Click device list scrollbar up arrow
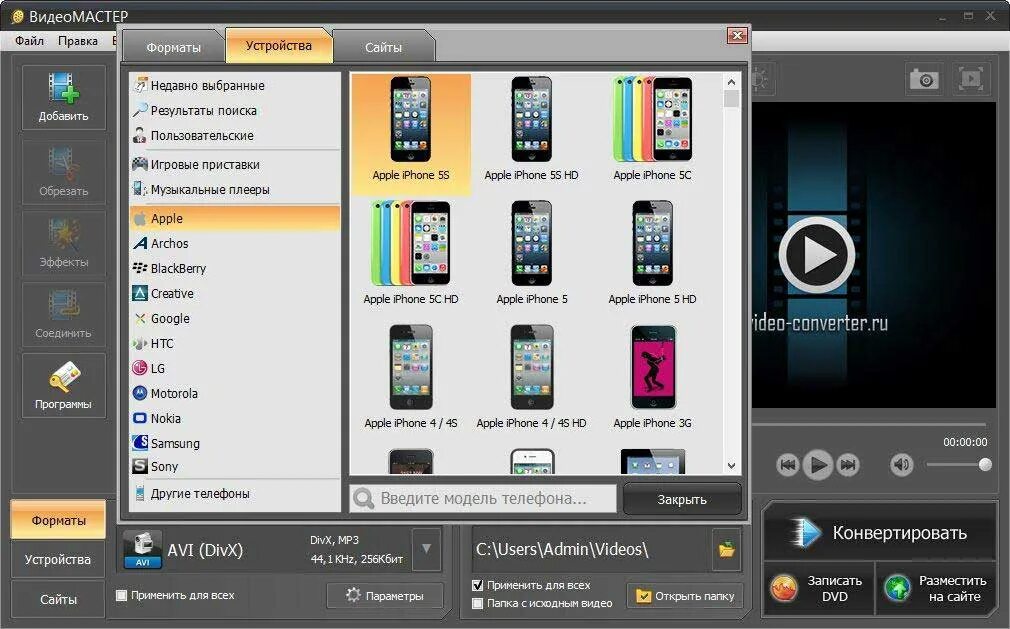The width and height of the screenshot is (1010, 629). pos(731,82)
